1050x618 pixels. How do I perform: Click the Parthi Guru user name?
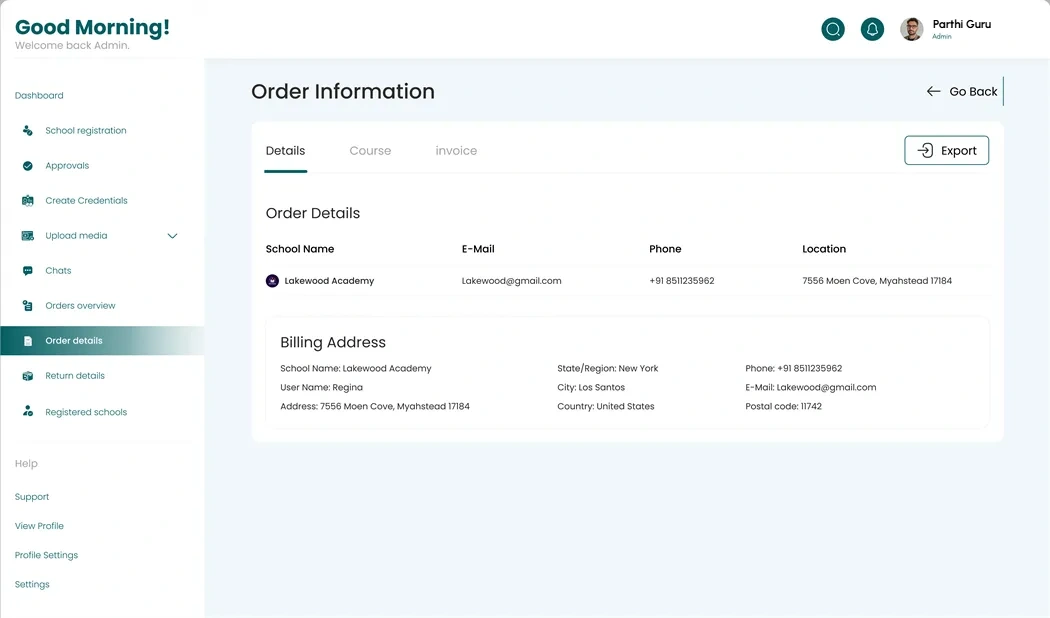pyautogui.click(x=962, y=24)
